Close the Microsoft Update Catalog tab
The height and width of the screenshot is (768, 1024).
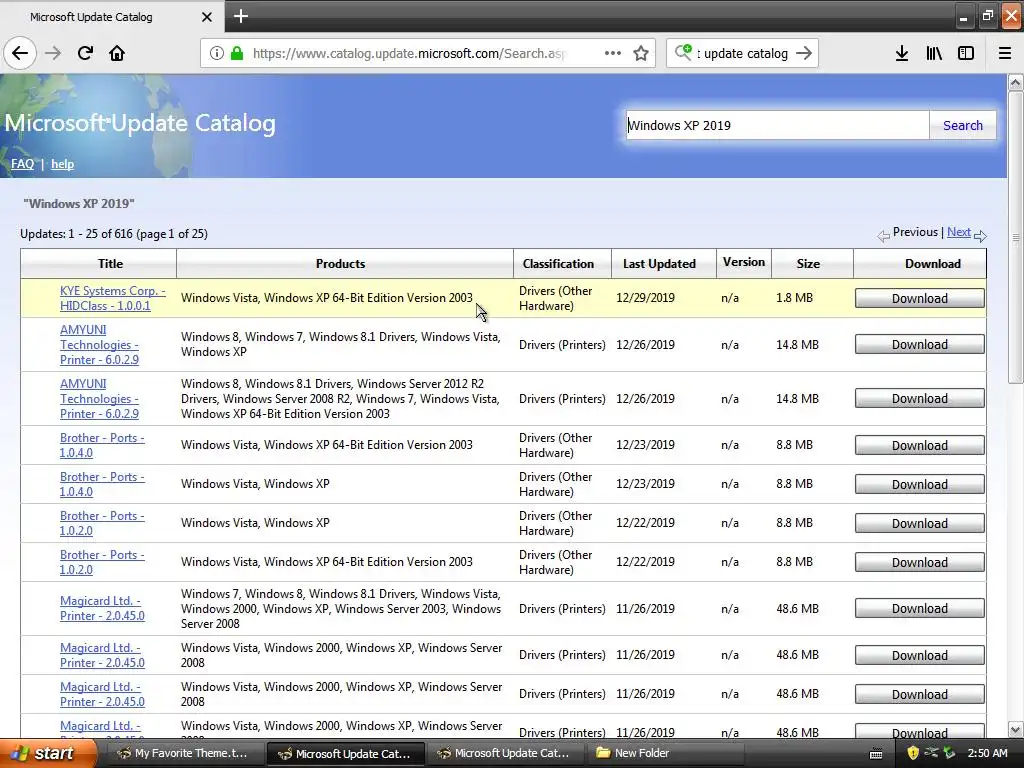(207, 17)
